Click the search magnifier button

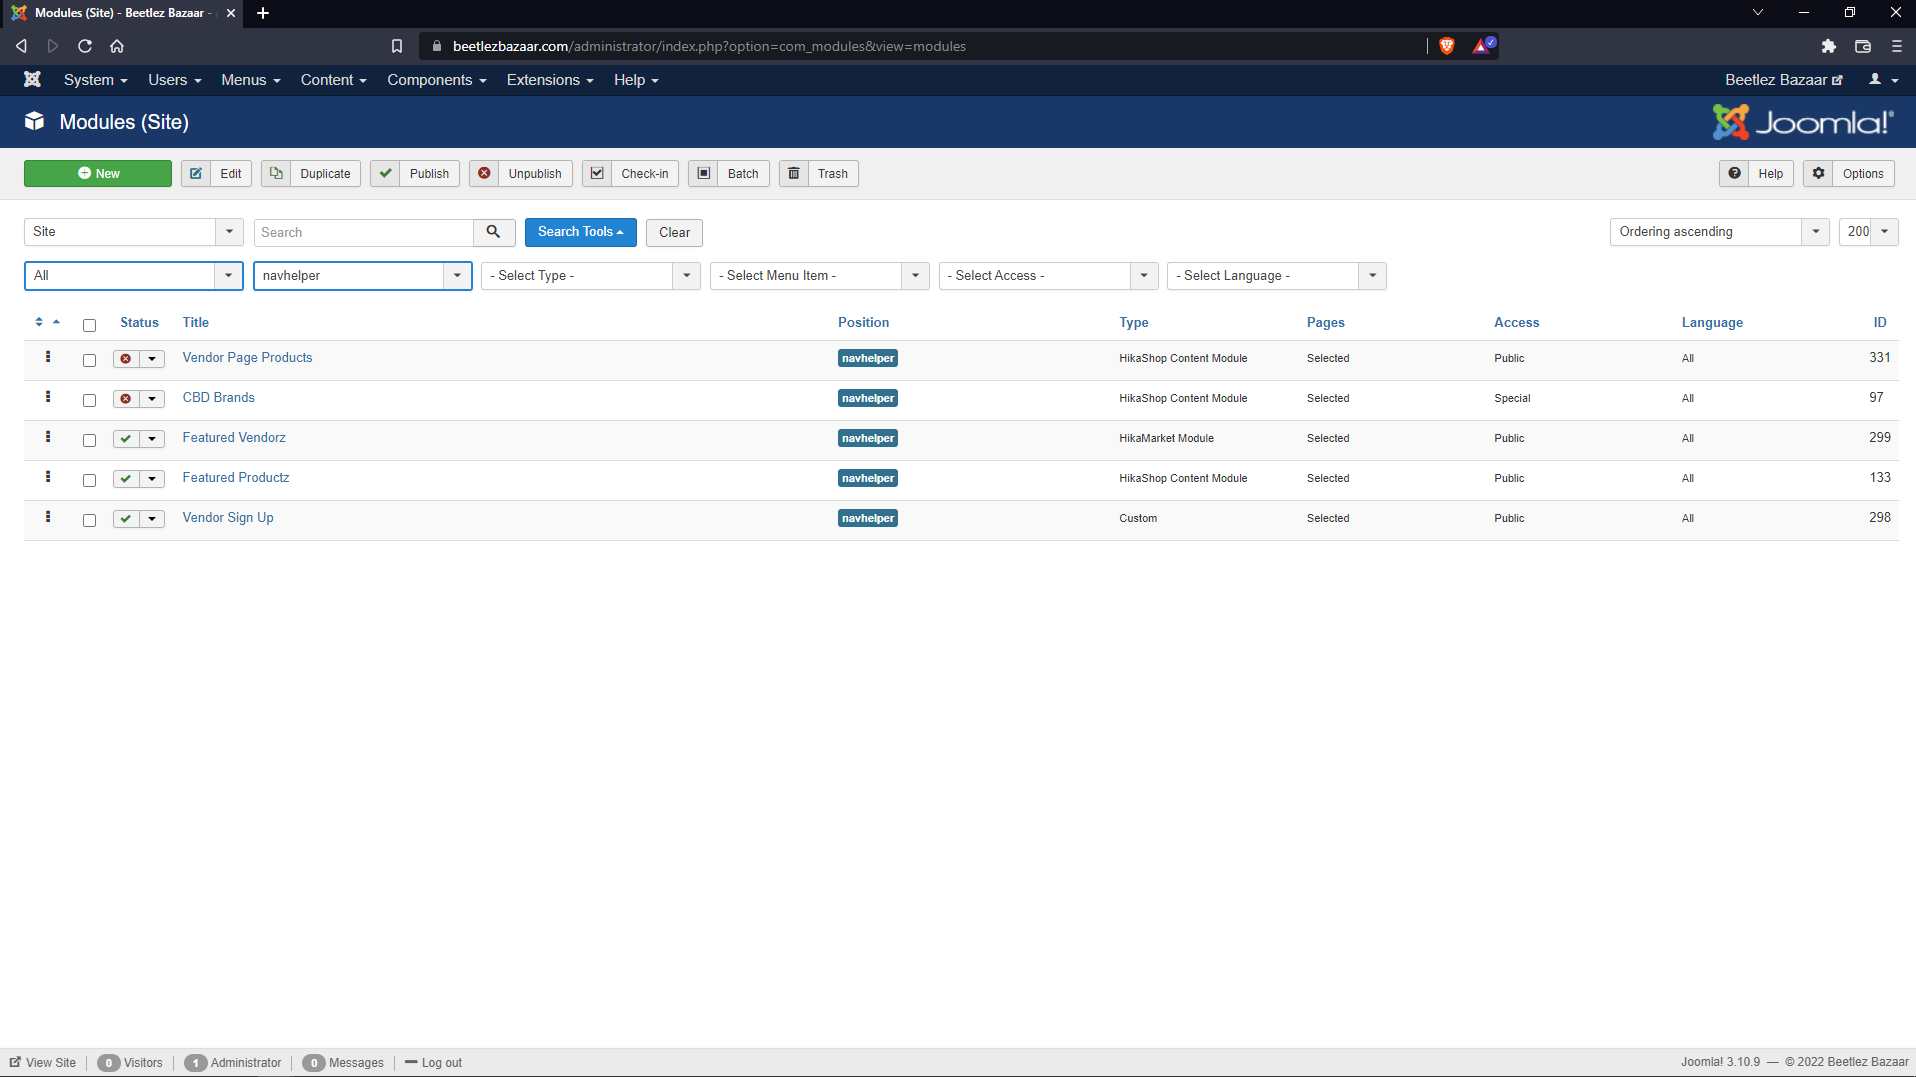tap(494, 232)
